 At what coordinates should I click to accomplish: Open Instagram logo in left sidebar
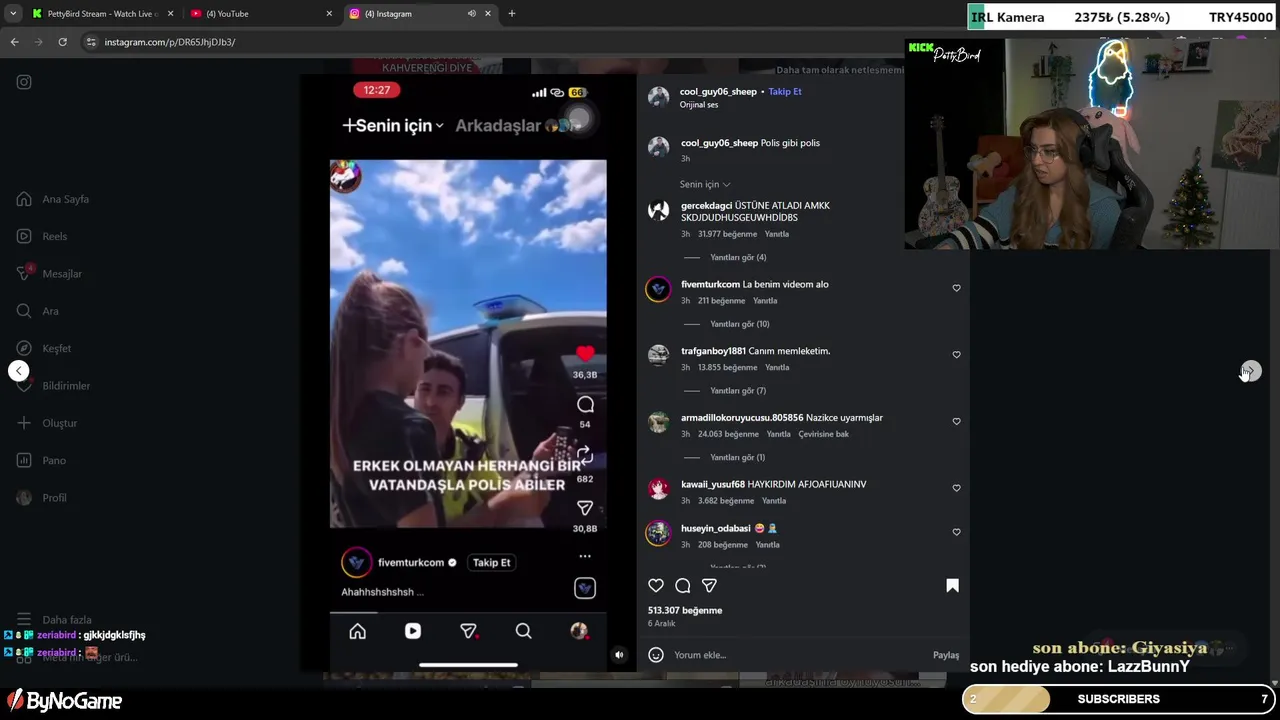24,82
